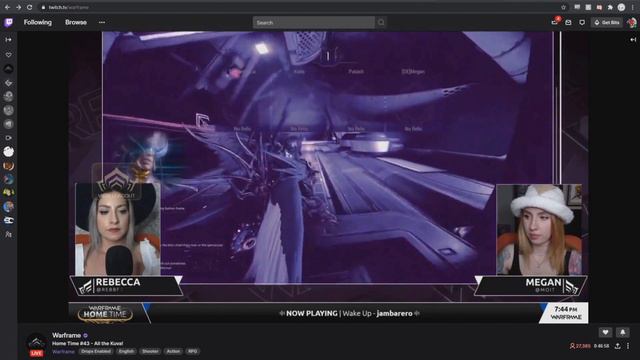
Task: Open the Warframe channel name link
Action: point(67,335)
